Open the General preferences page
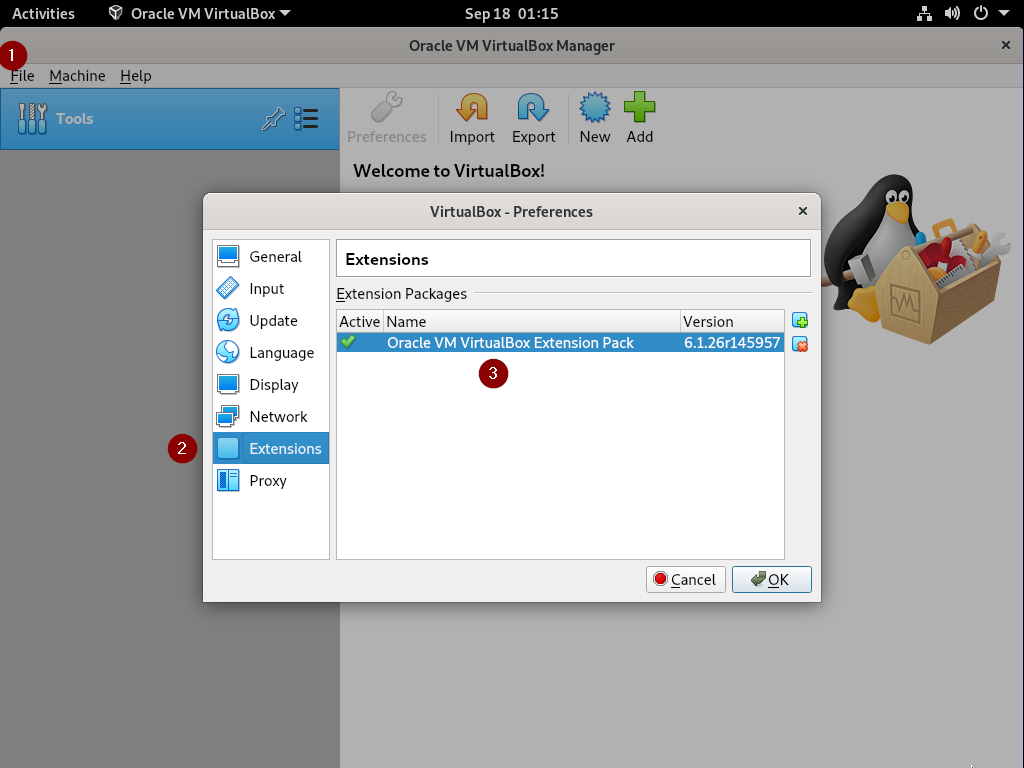Screen dimensions: 1024x768 (x=270, y=257)
